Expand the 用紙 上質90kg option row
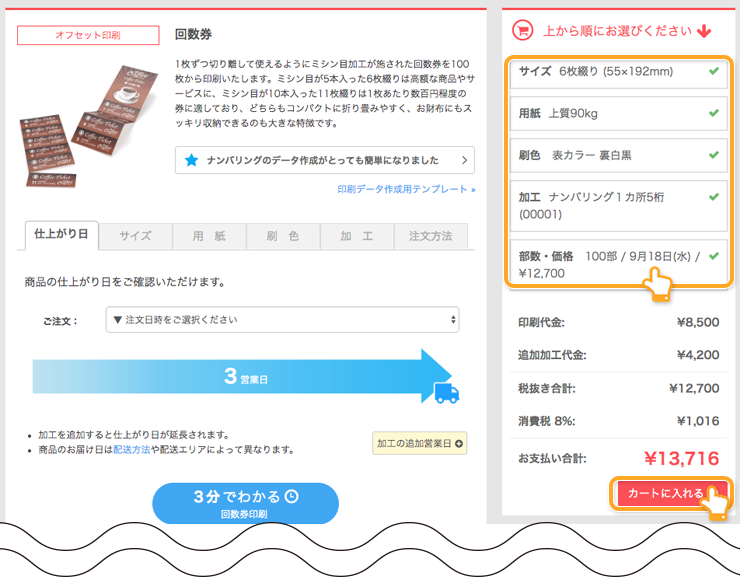 [618, 114]
